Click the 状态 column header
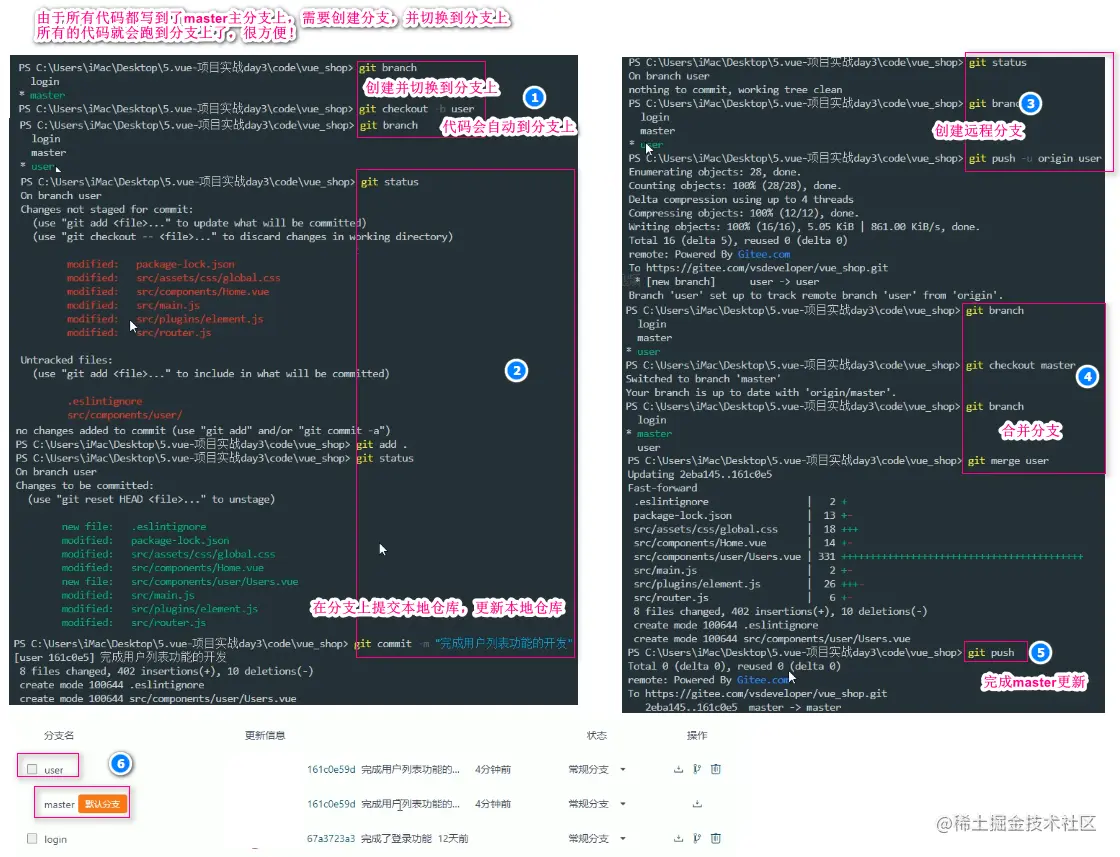 click(597, 735)
